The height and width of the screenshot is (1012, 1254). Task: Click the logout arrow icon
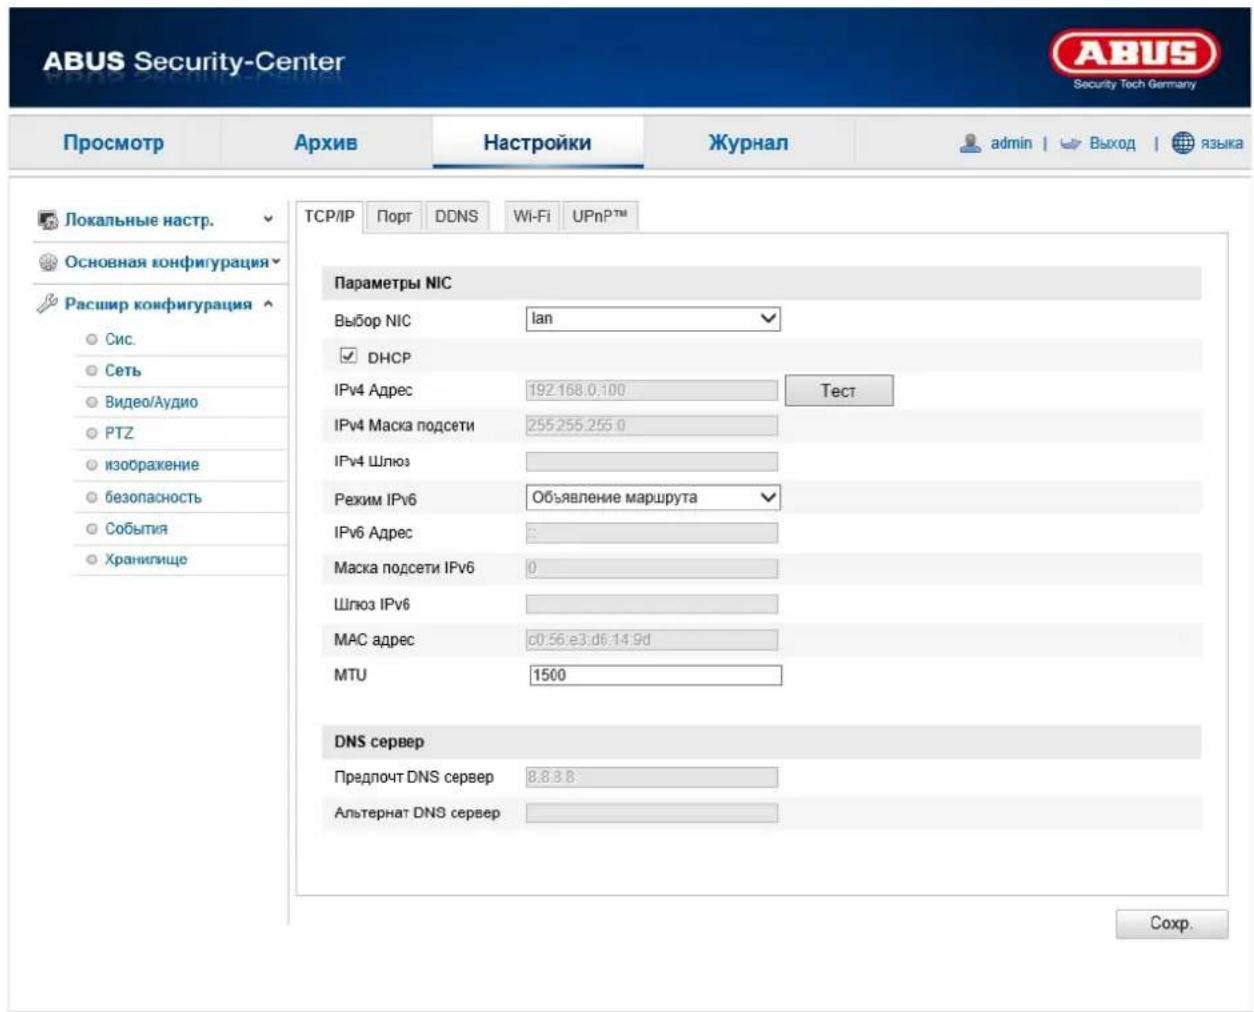point(1070,144)
